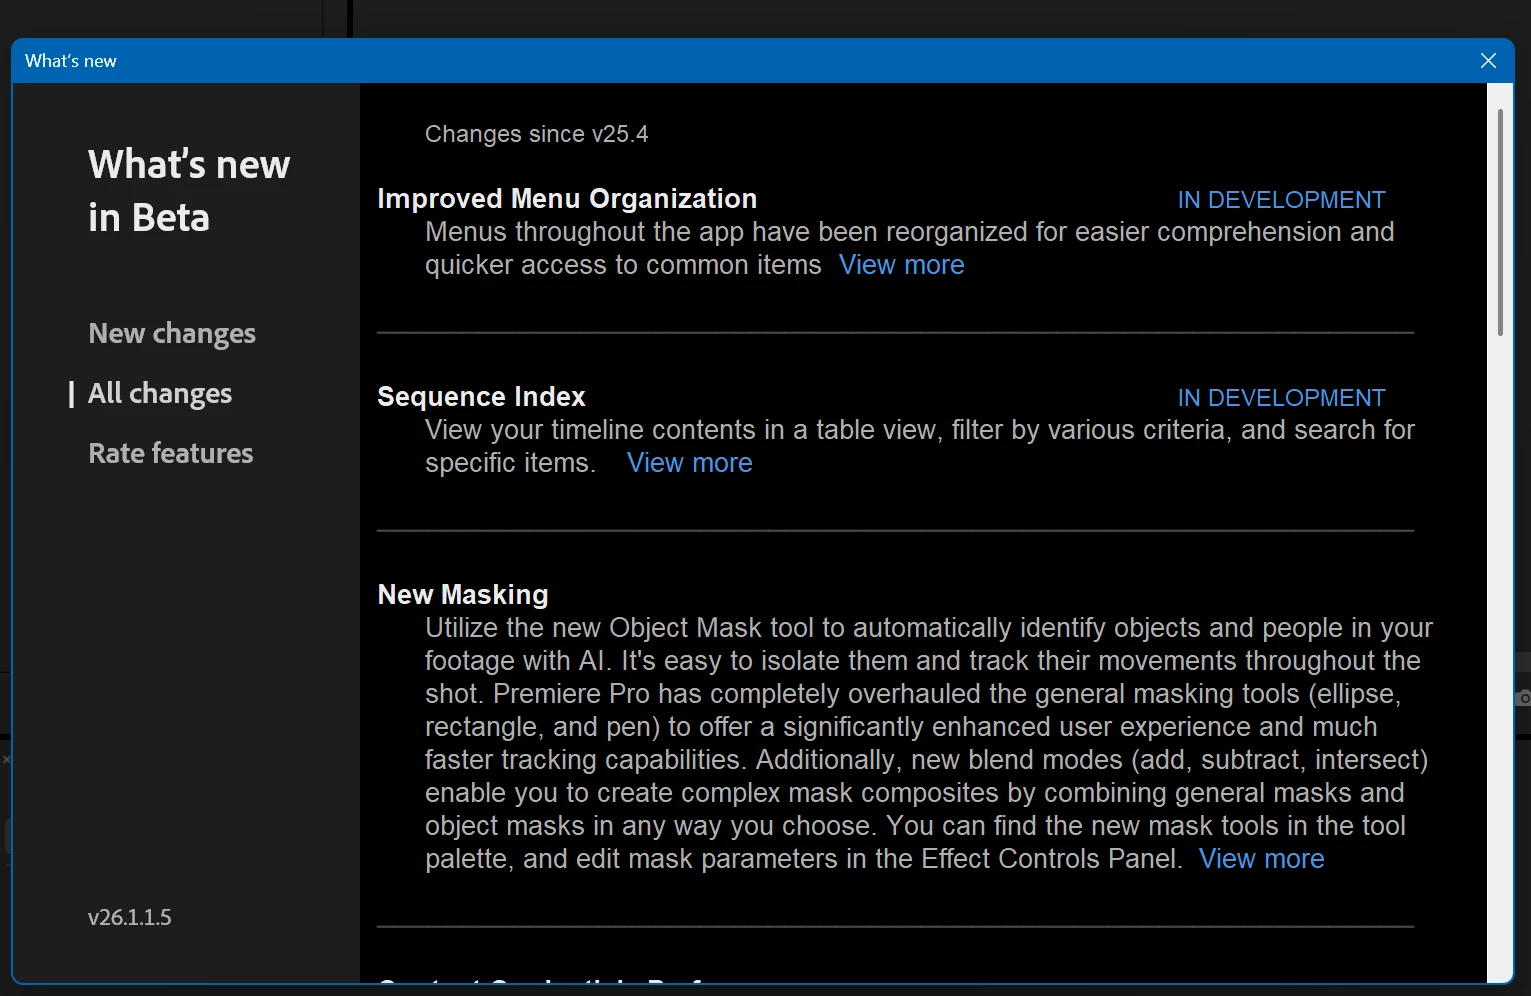Image resolution: width=1531 pixels, height=996 pixels.
Task: Click the New Masking heading
Action: [463, 595]
